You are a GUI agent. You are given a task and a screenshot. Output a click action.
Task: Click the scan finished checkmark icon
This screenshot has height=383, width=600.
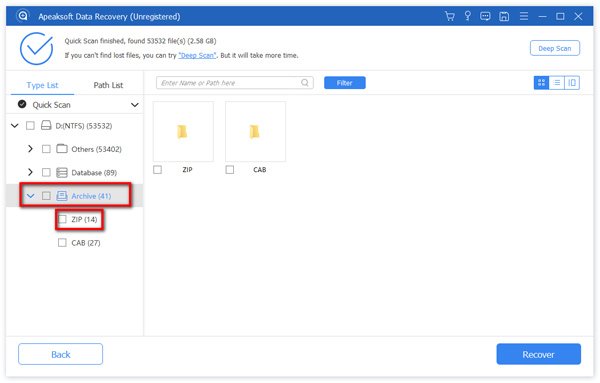pyautogui.click(x=36, y=48)
